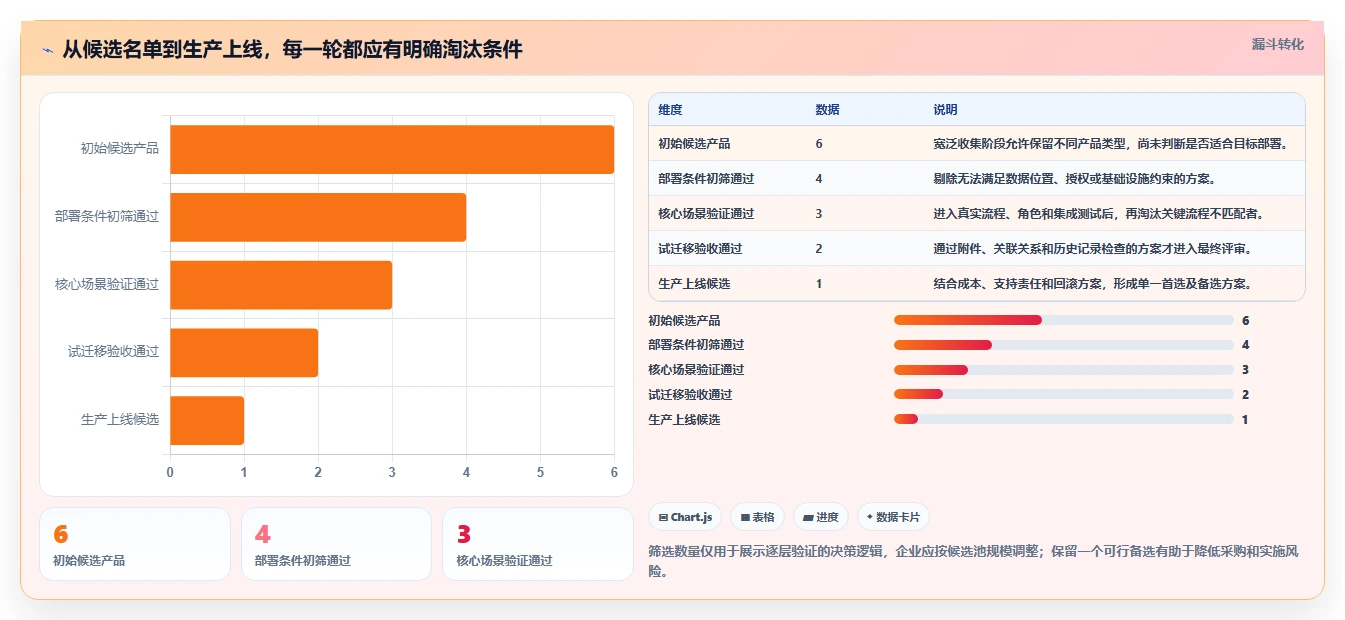Click the 部署条件初筛通过 progress bar
This screenshot has height=620, width=1345.
tap(1064, 345)
